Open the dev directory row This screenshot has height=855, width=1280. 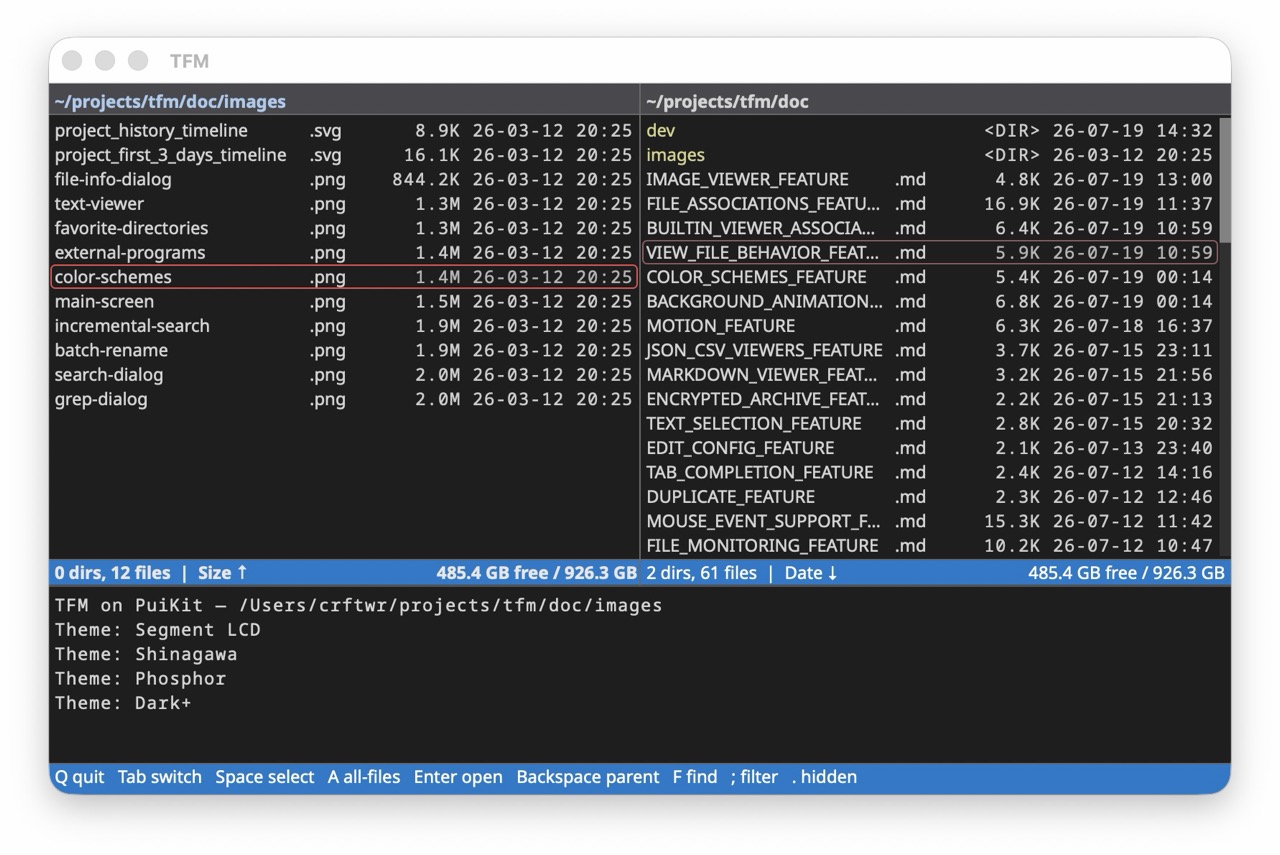(930, 130)
